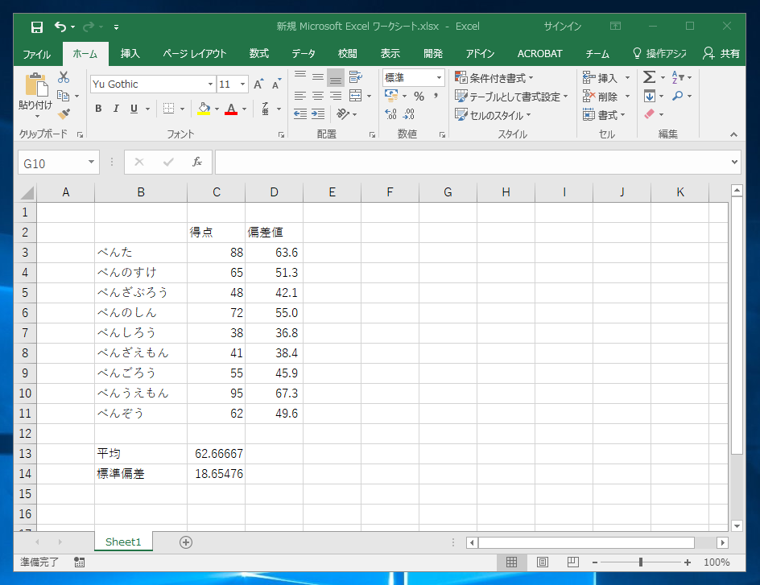Click the zoom slider handle
The width and height of the screenshot is (760, 585).
coord(641,562)
